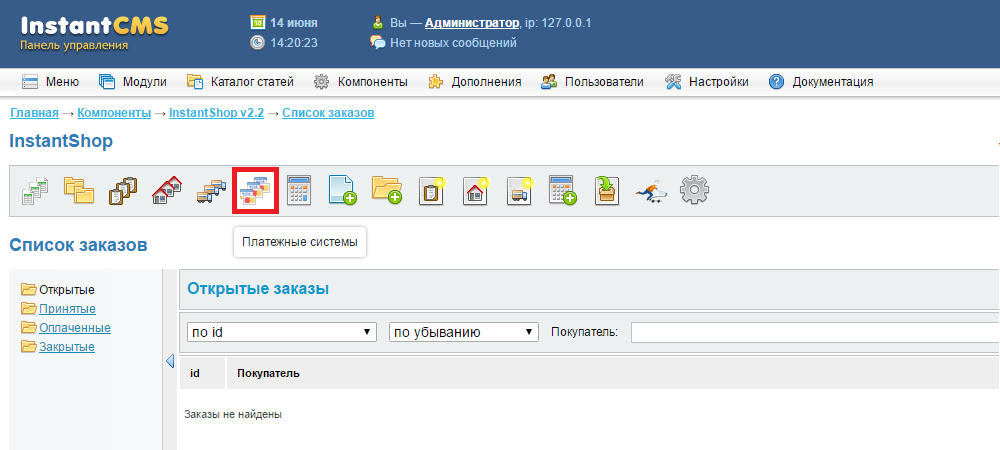
Task: Click the Администратор profile link
Action: pos(471,22)
